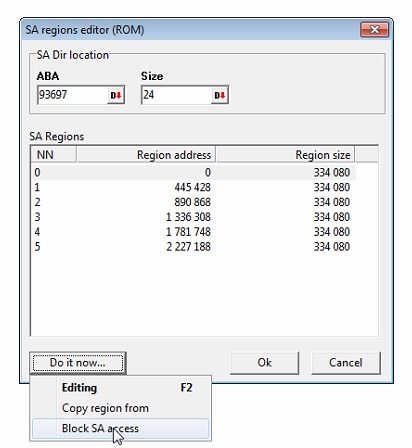Open the Do it now... dropdown button
This screenshot has width=412, height=448.
click(x=78, y=363)
